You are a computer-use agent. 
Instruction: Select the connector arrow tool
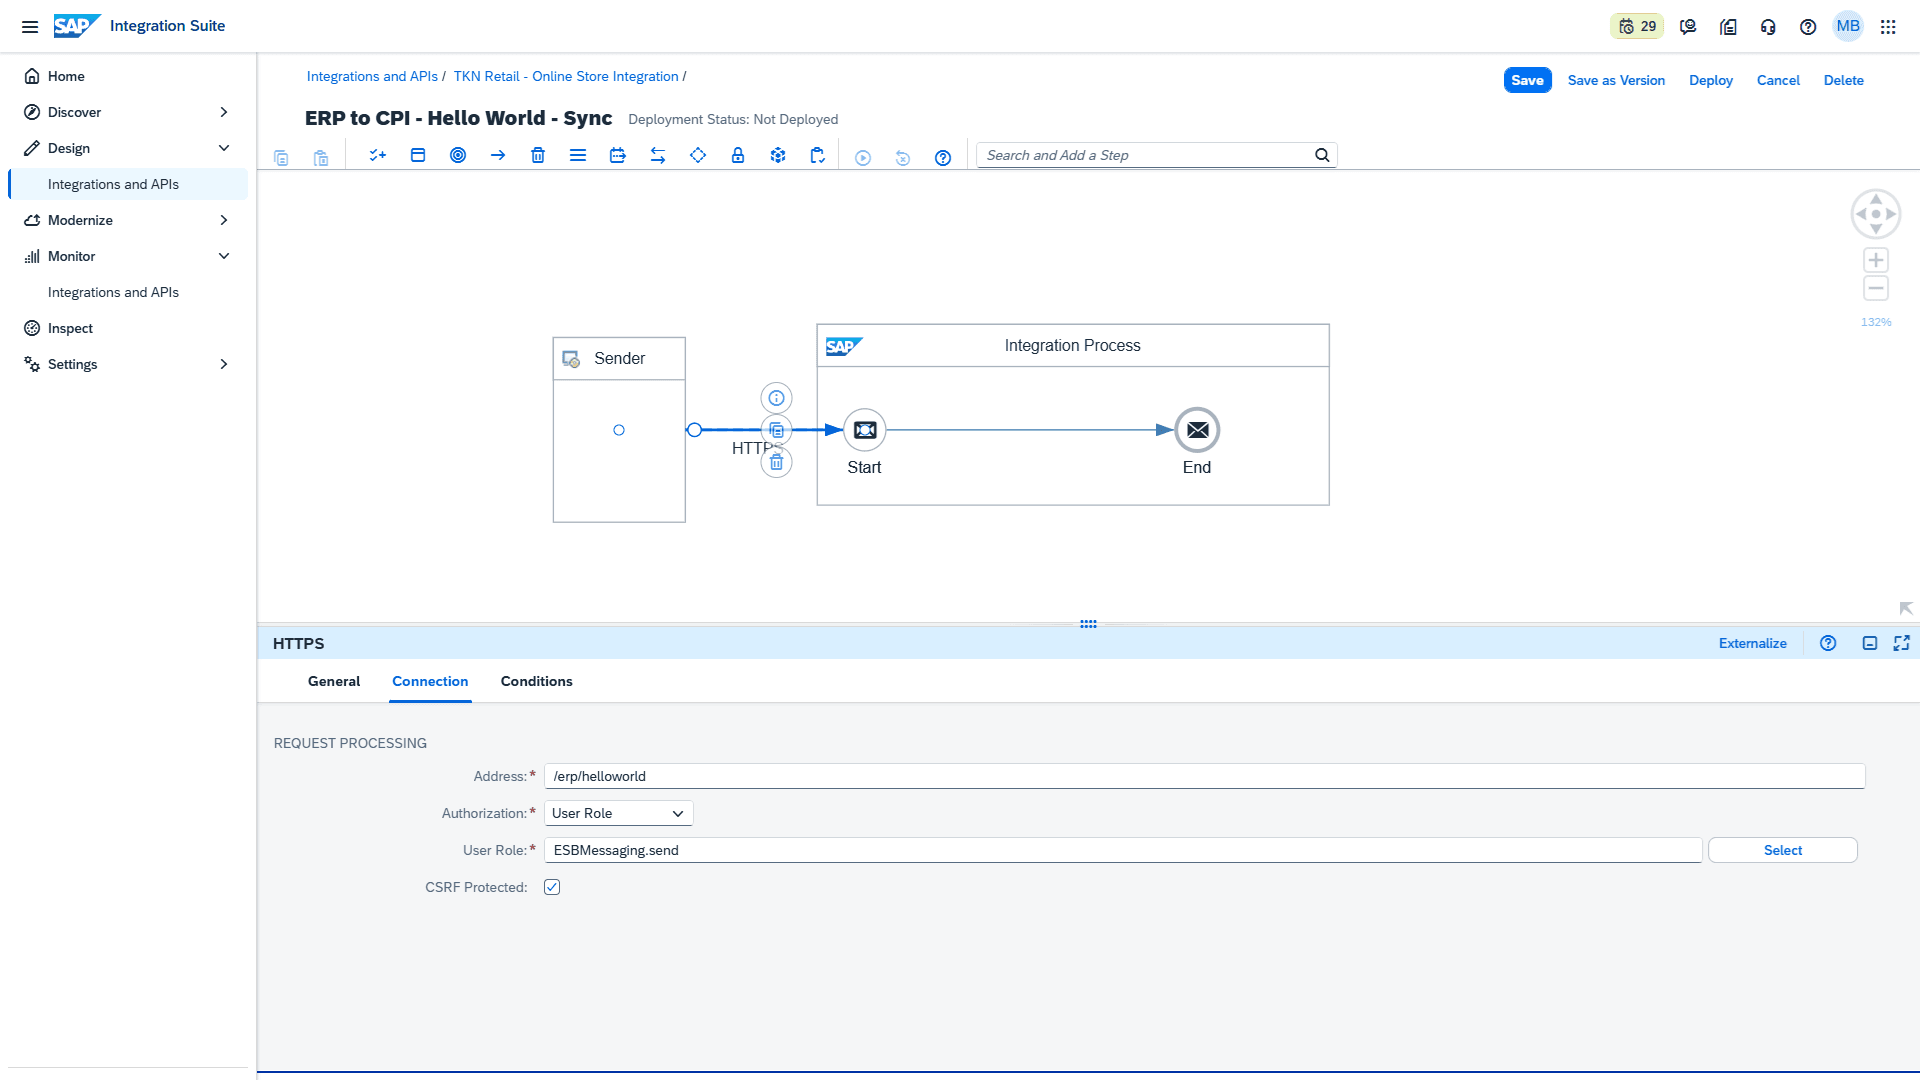(498, 155)
